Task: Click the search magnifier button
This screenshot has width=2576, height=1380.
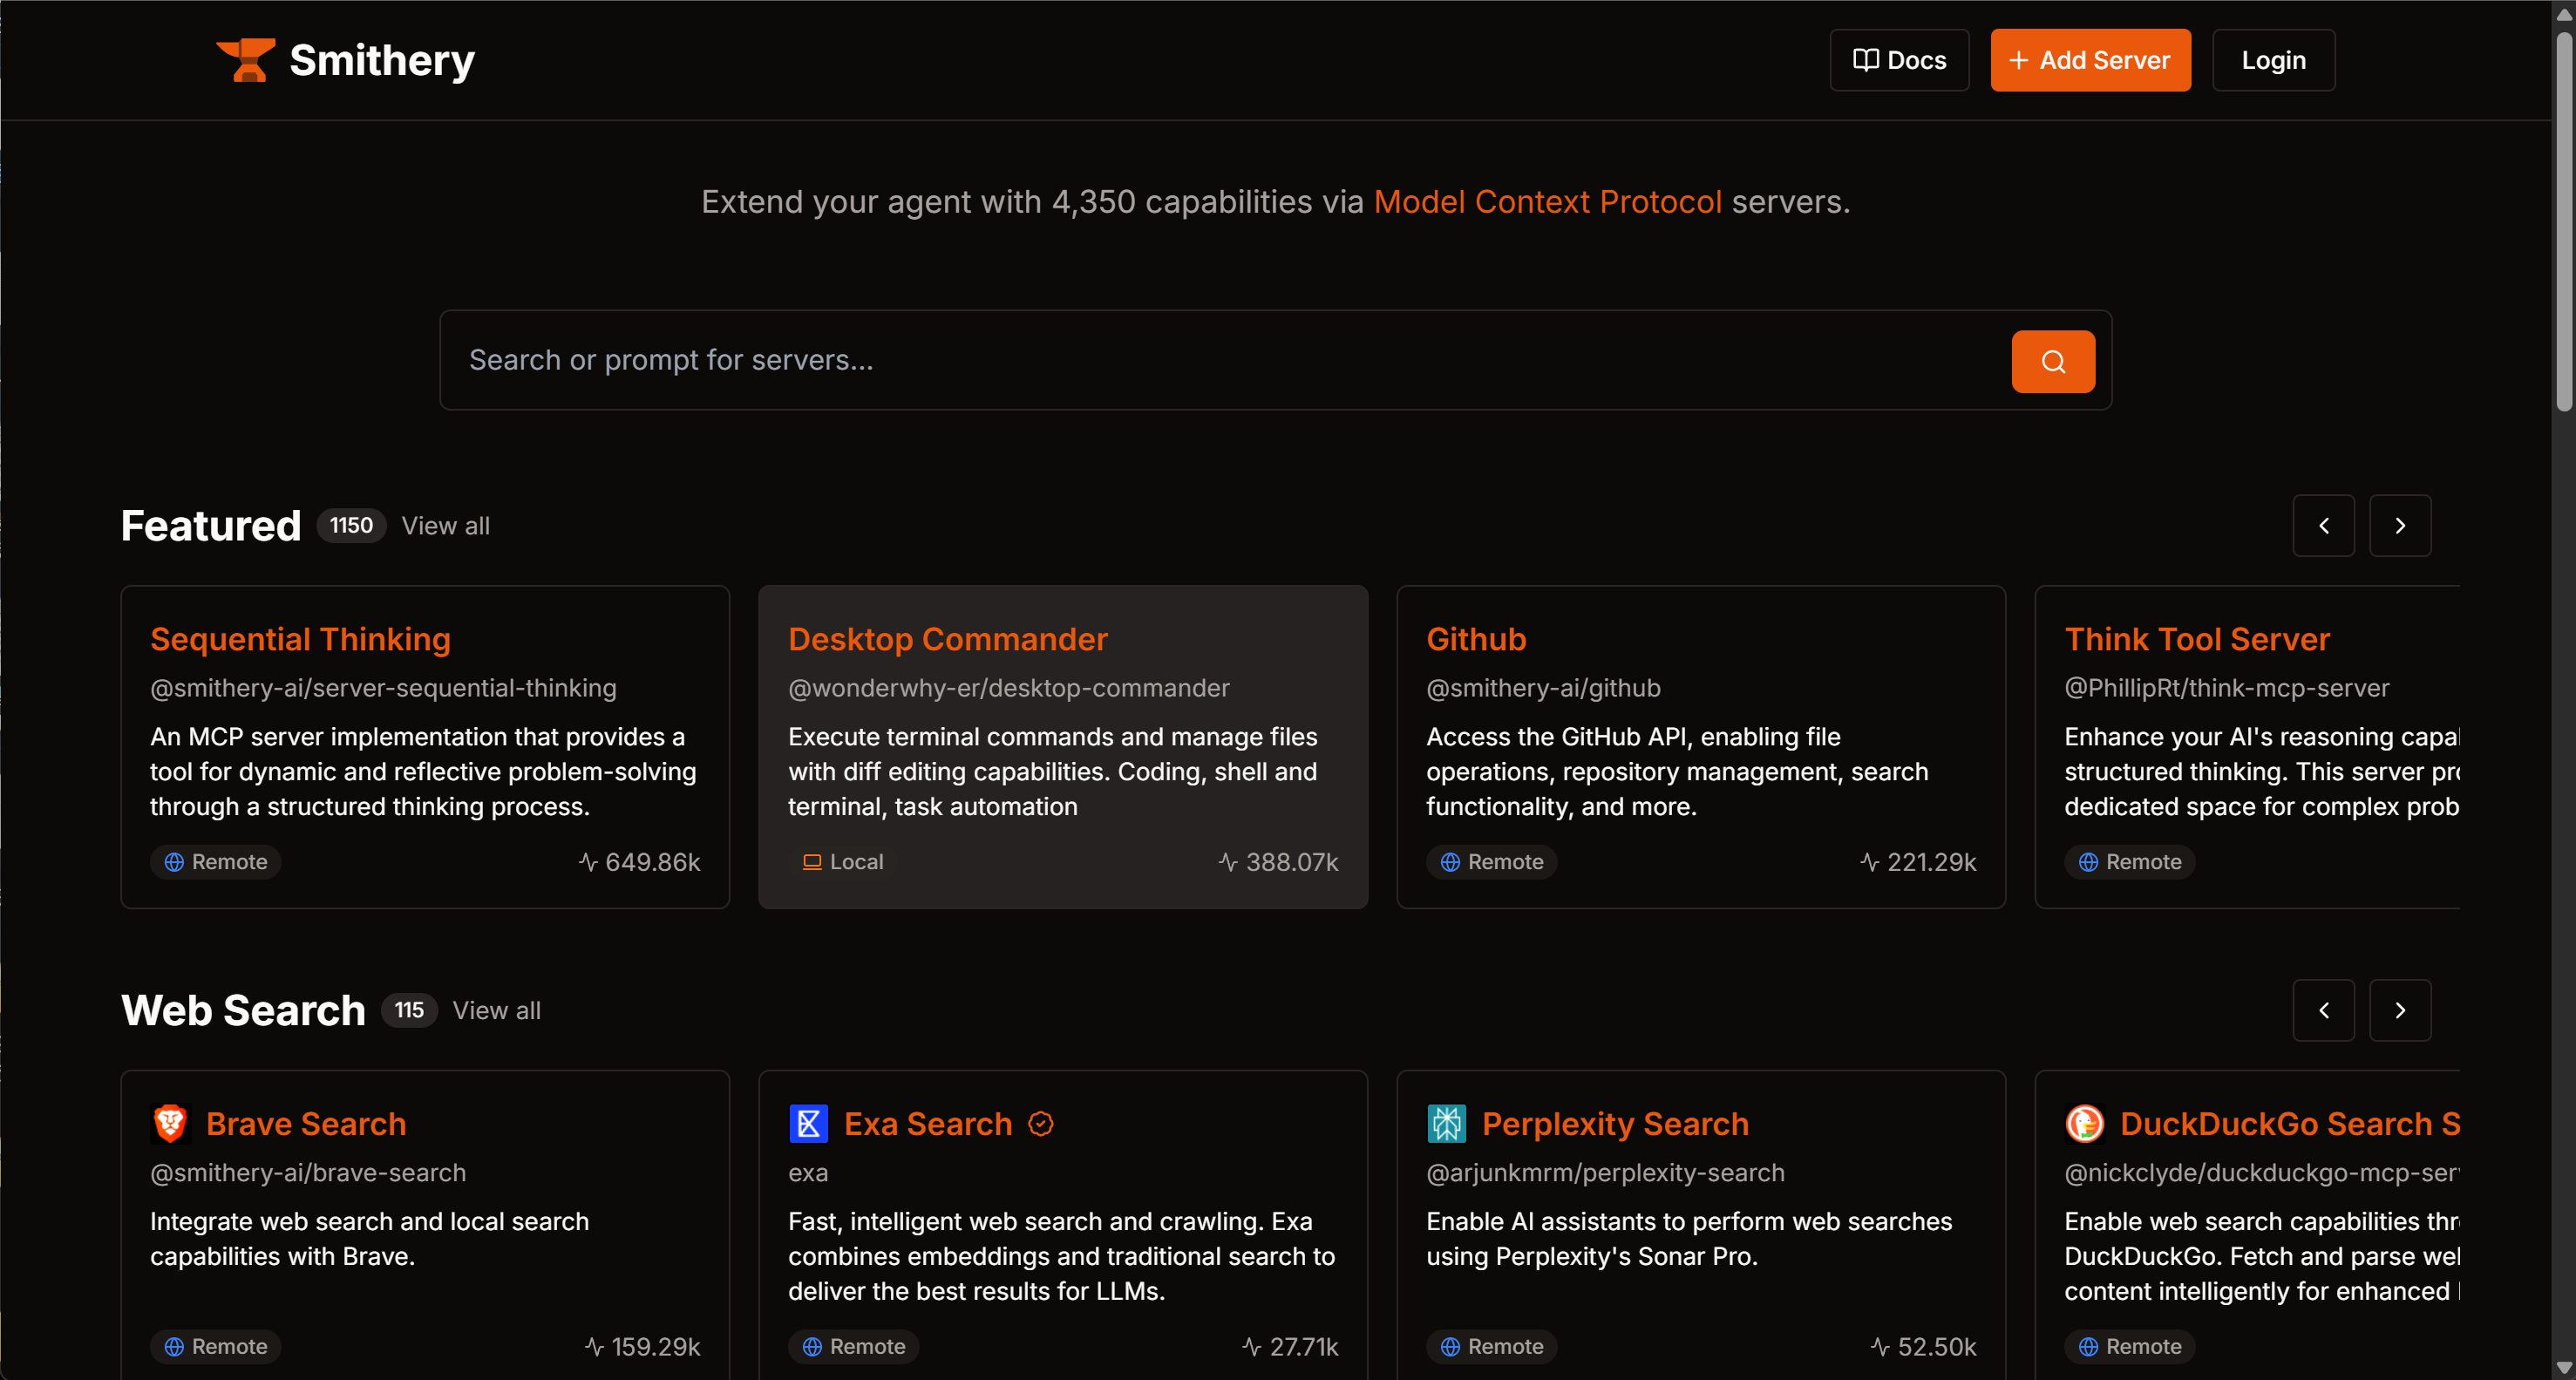Action: click(x=2052, y=361)
